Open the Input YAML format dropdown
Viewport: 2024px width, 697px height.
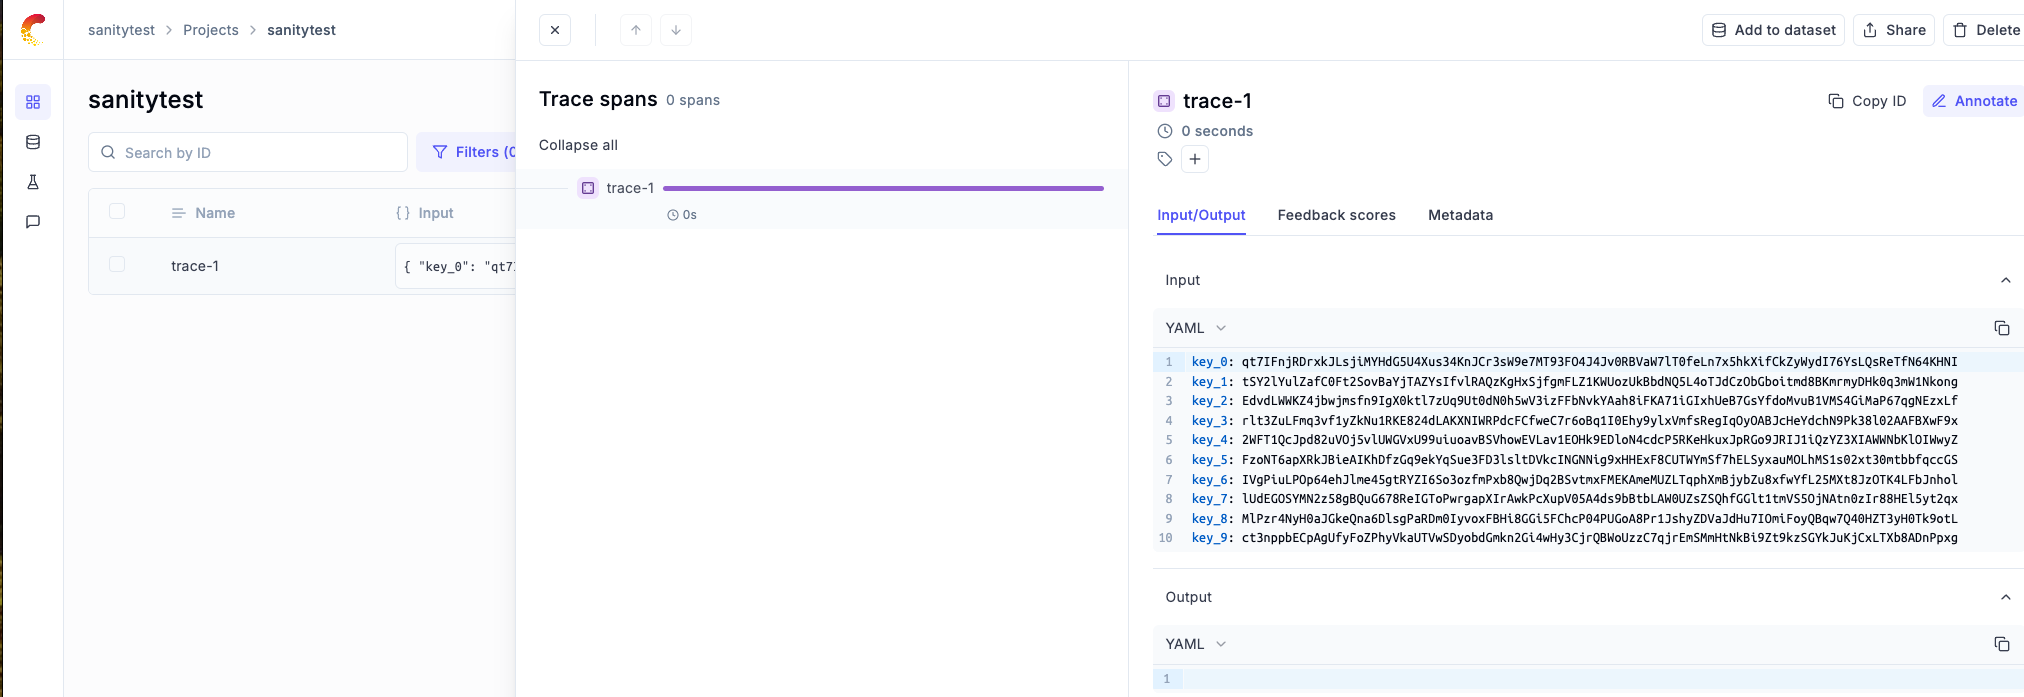pyautogui.click(x=1196, y=328)
